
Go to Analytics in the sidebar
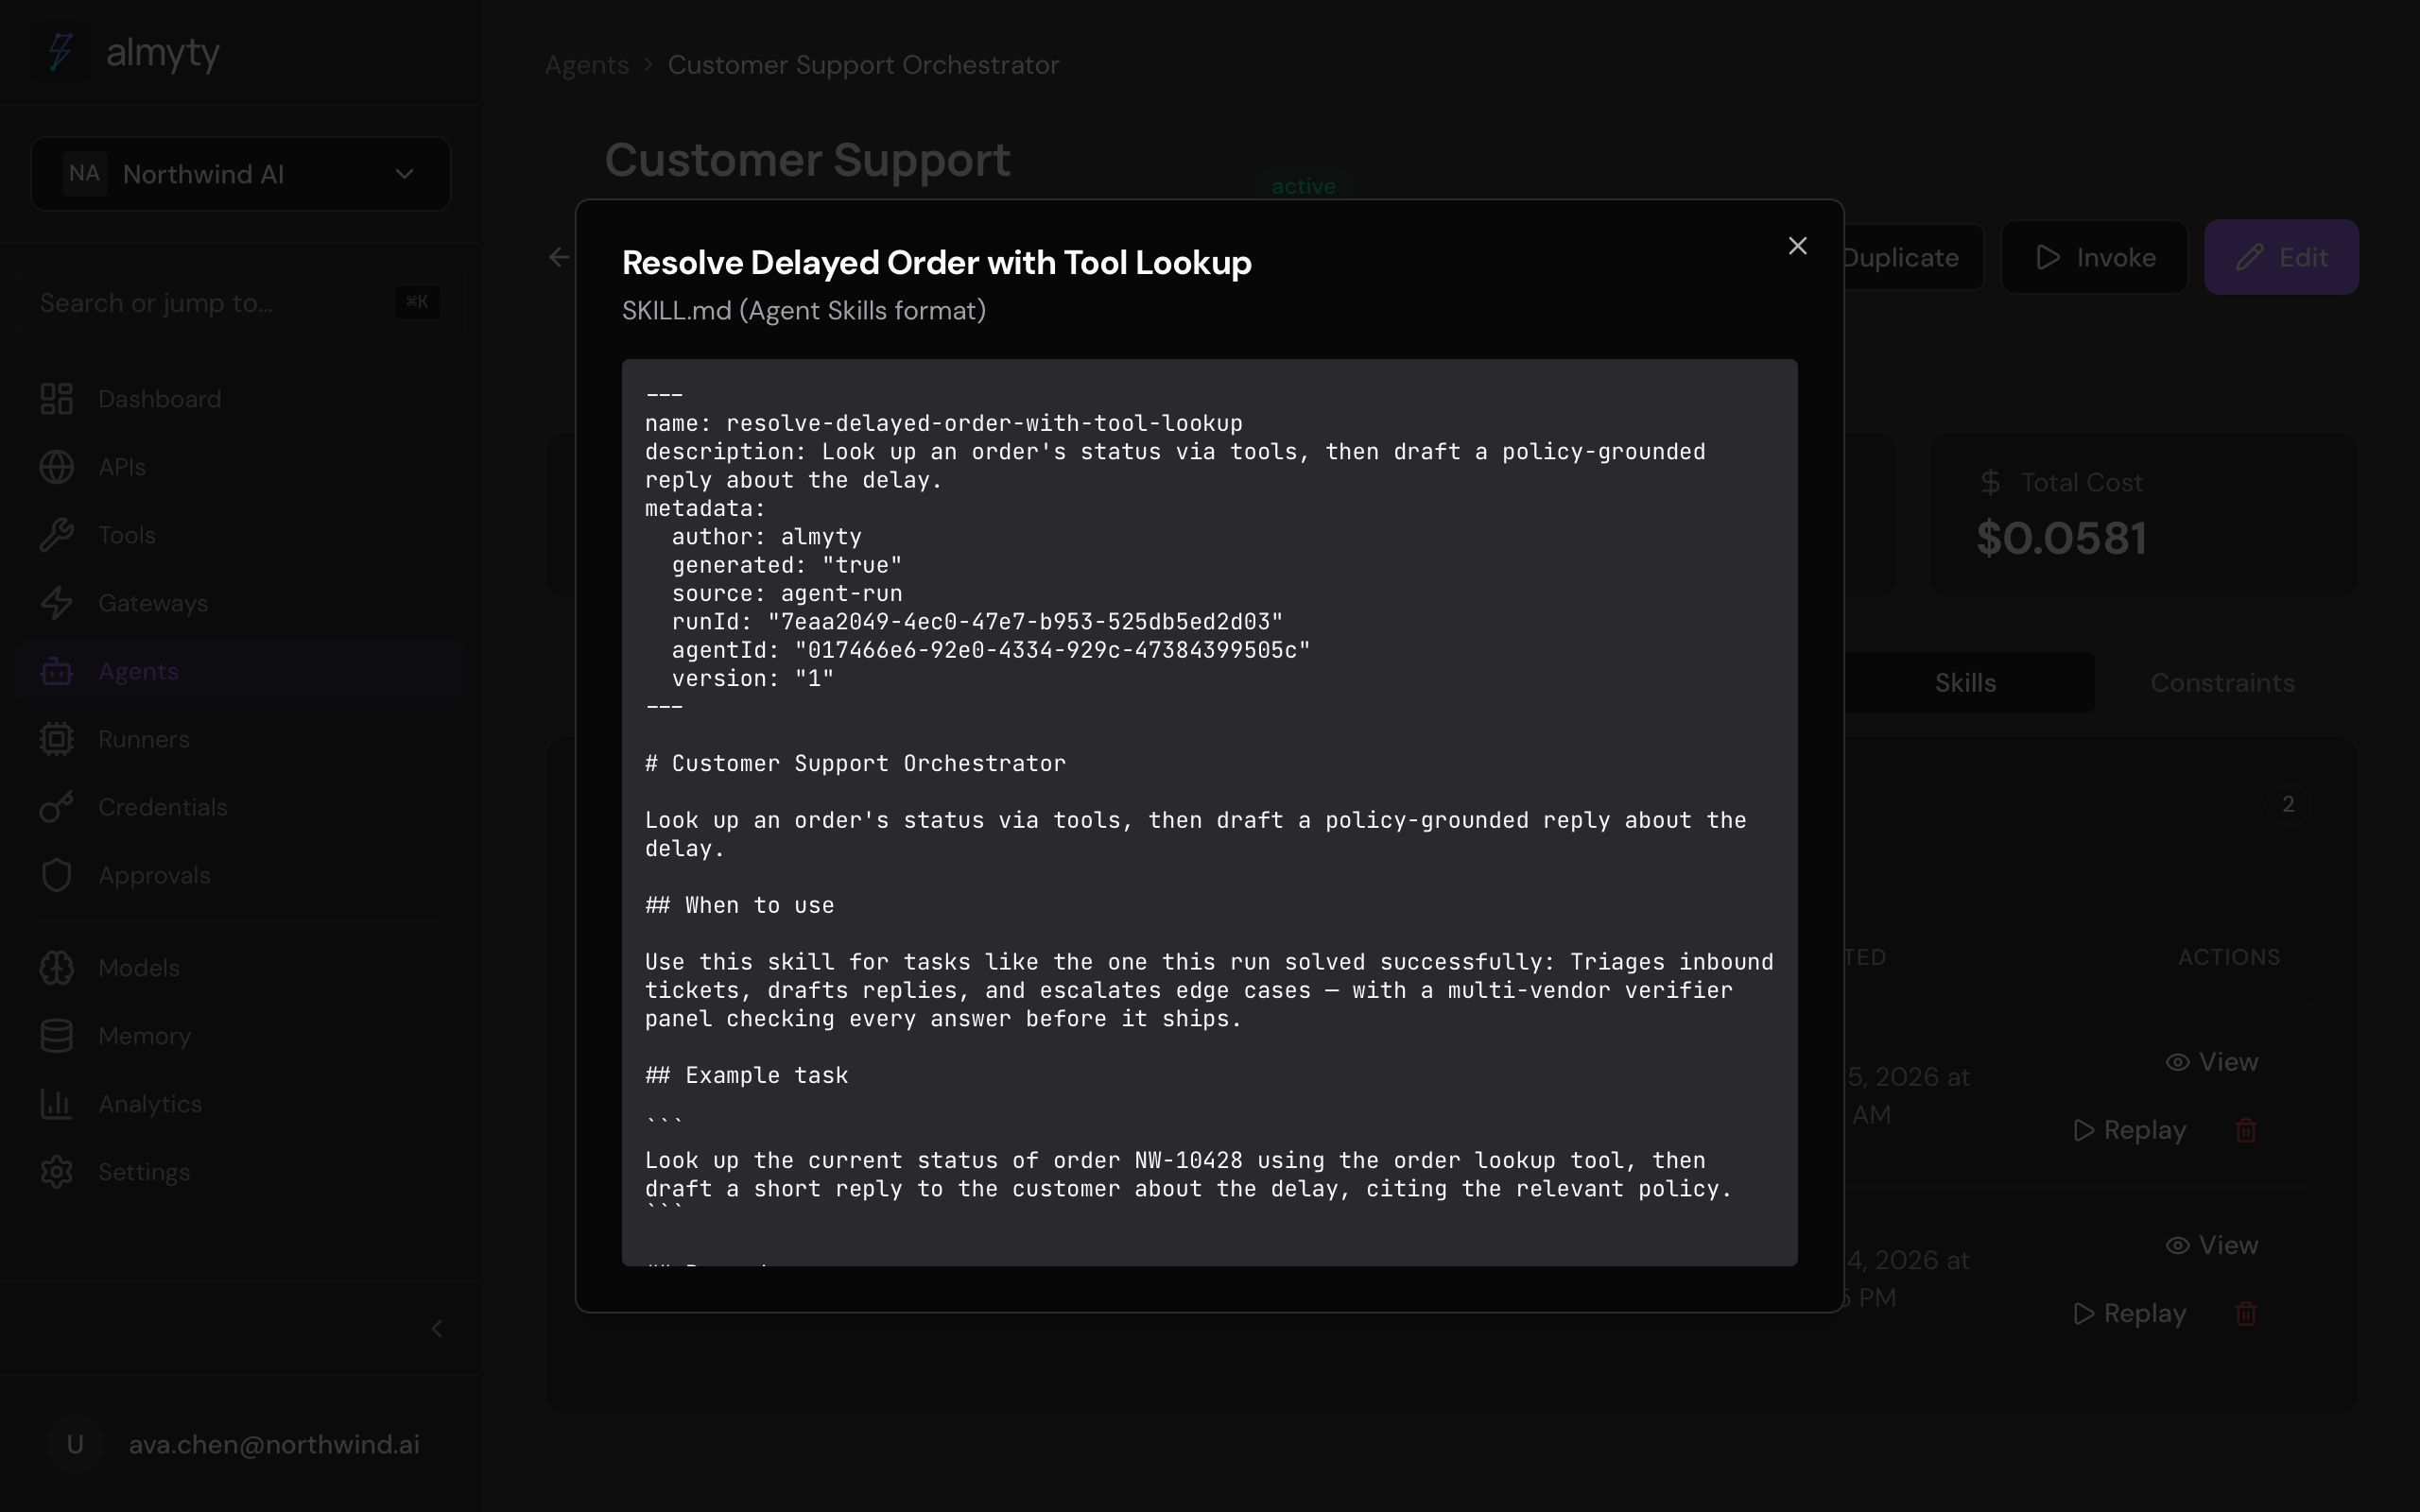(241, 1104)
